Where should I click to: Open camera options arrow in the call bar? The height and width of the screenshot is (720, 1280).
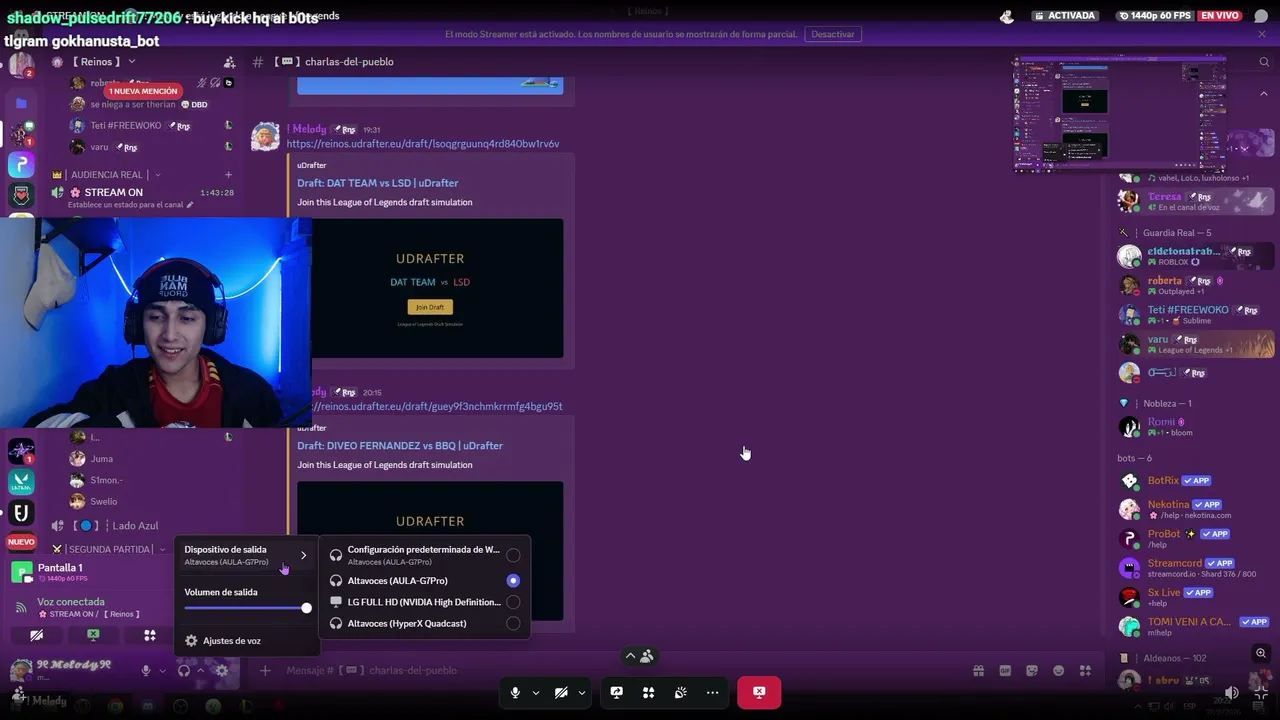[582, 692]
